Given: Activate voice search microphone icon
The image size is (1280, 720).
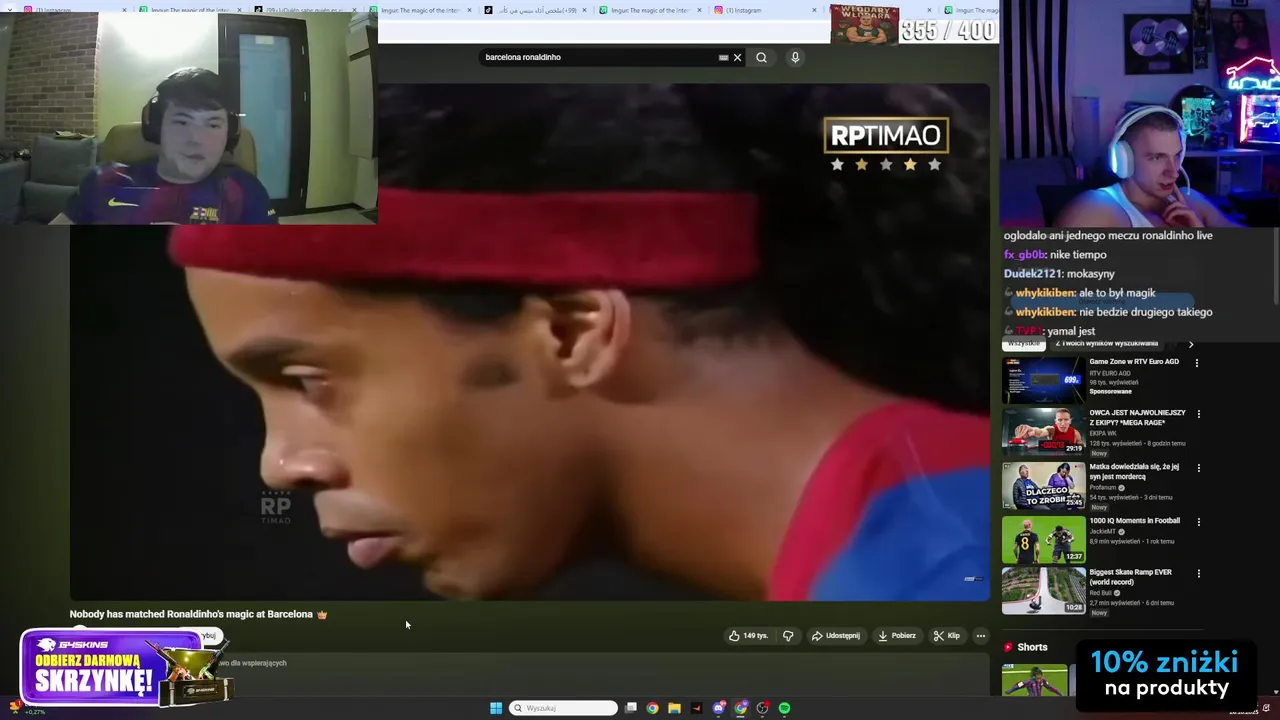Looking at the screenshot, I should (x=795, y=57).
